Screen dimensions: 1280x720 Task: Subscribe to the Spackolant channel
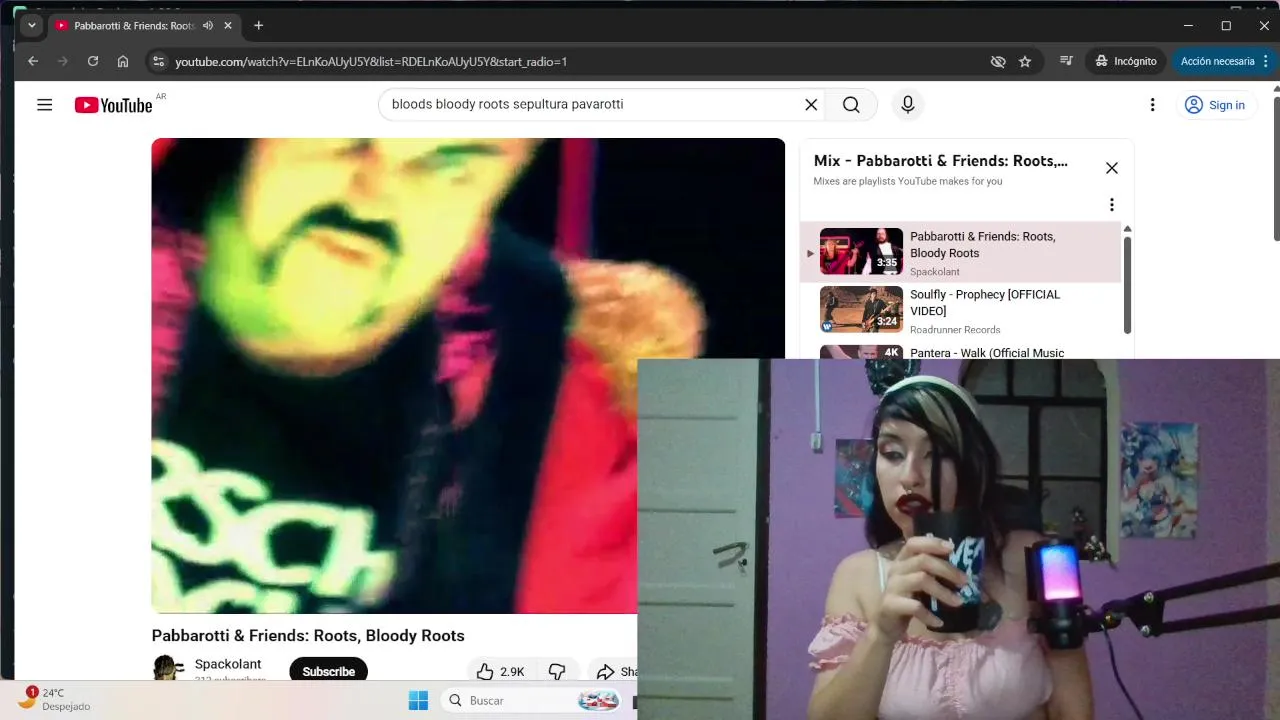pos(329,671)
